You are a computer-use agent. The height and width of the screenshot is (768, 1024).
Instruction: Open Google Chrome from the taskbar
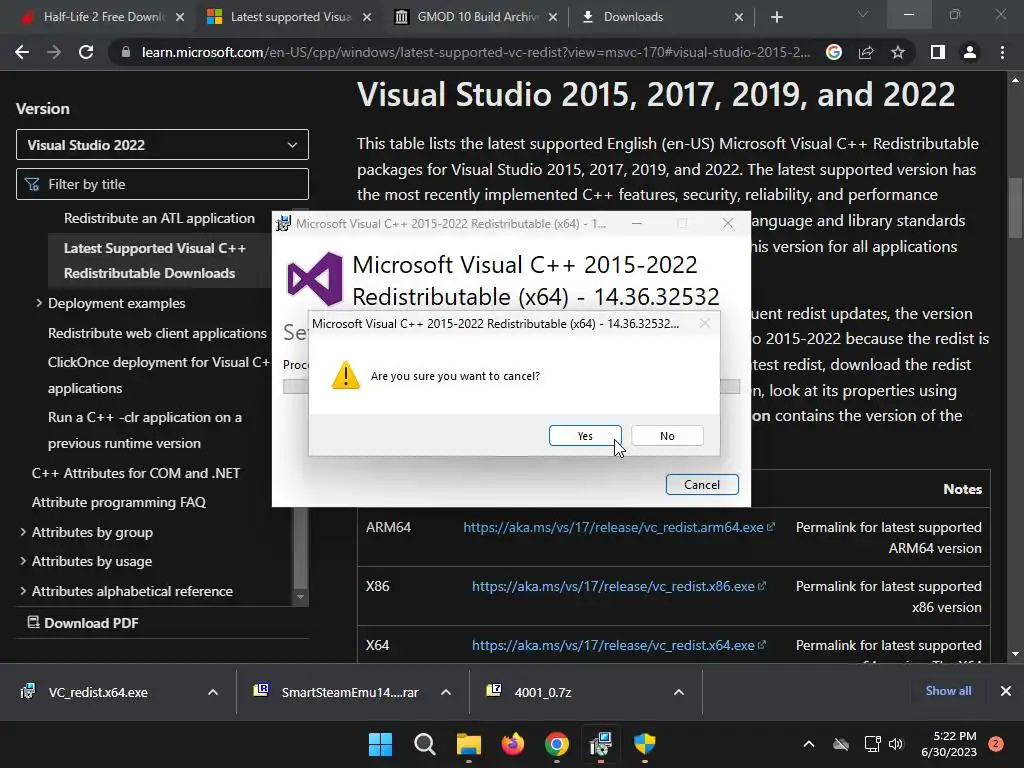556,744
